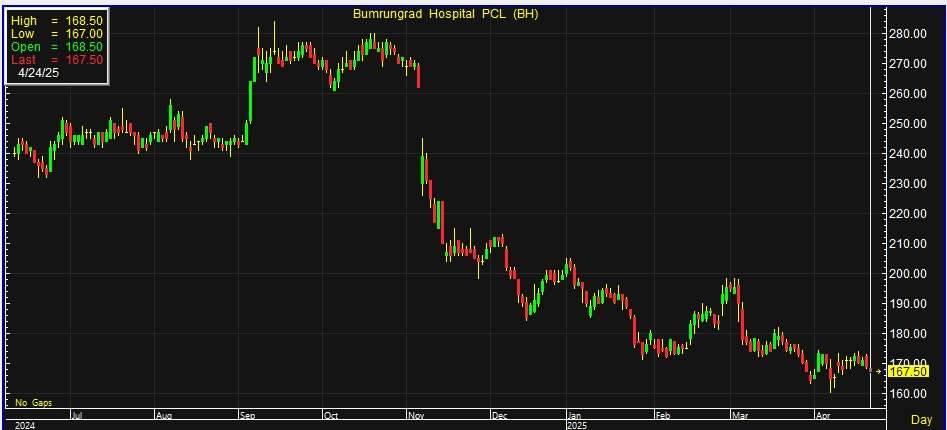Click the Oct month label on time axis
Image resolution: width=947 pixels, height=430 pixels.
click(329, 416)
